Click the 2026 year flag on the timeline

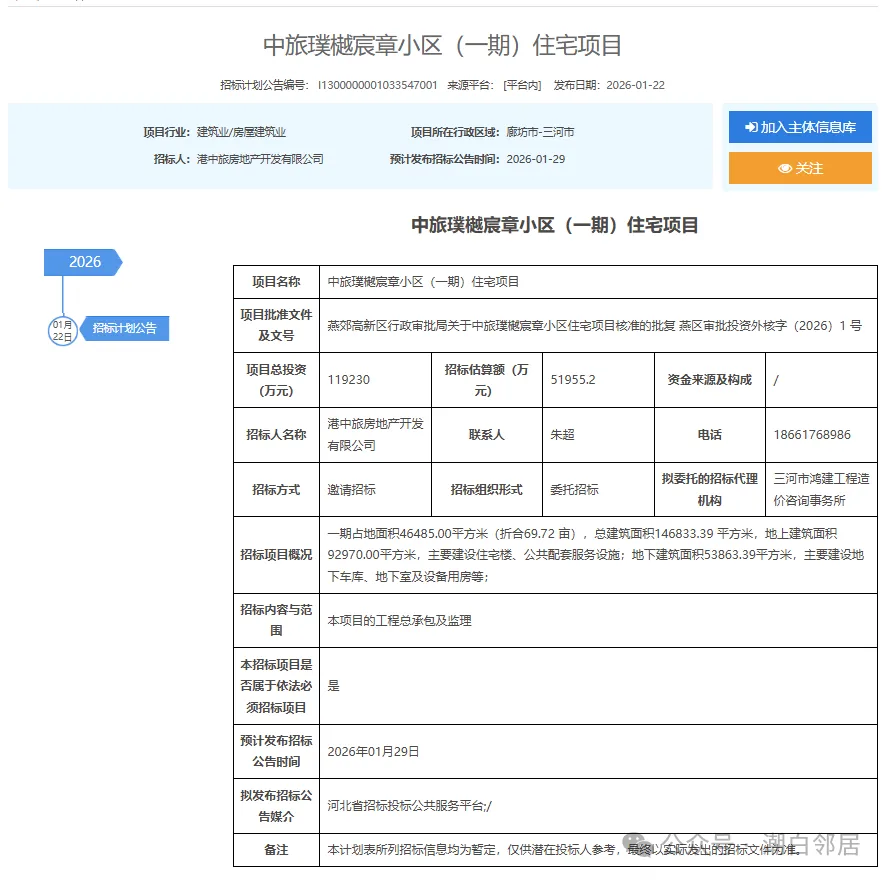coord(80,262)
